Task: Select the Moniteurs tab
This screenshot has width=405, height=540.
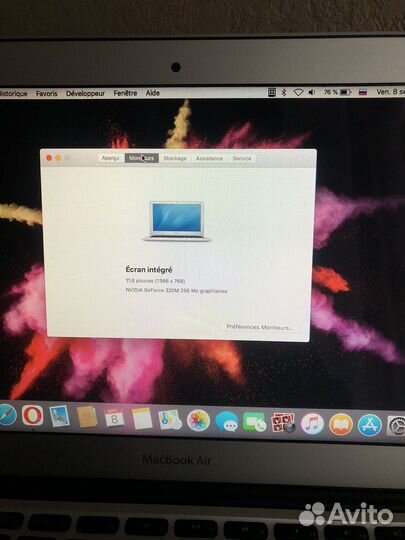Action: pyautogui.click(x=142, y=158)
